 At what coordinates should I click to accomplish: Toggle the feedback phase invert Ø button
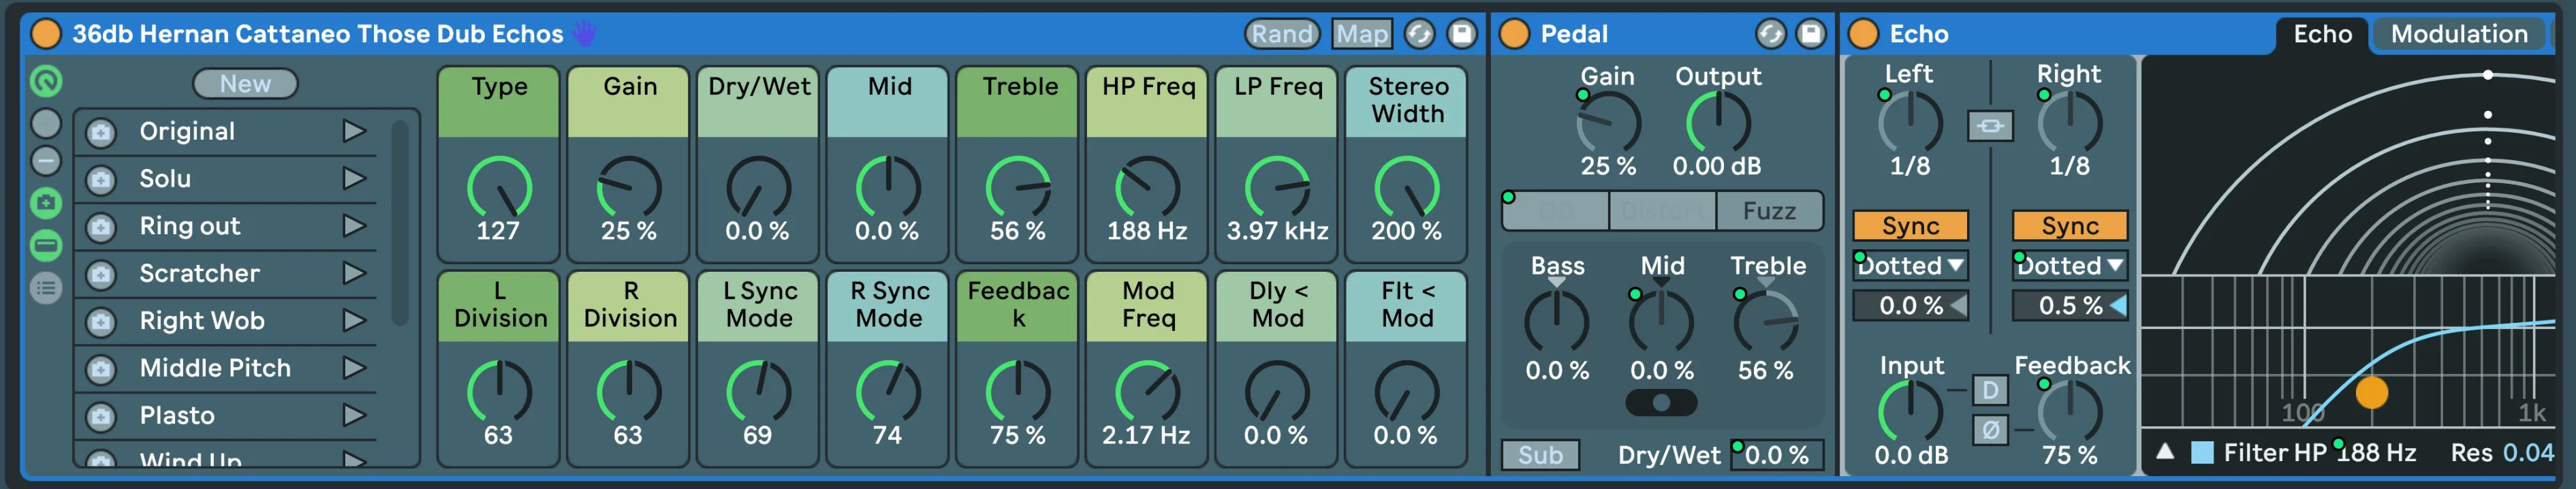1990,430
